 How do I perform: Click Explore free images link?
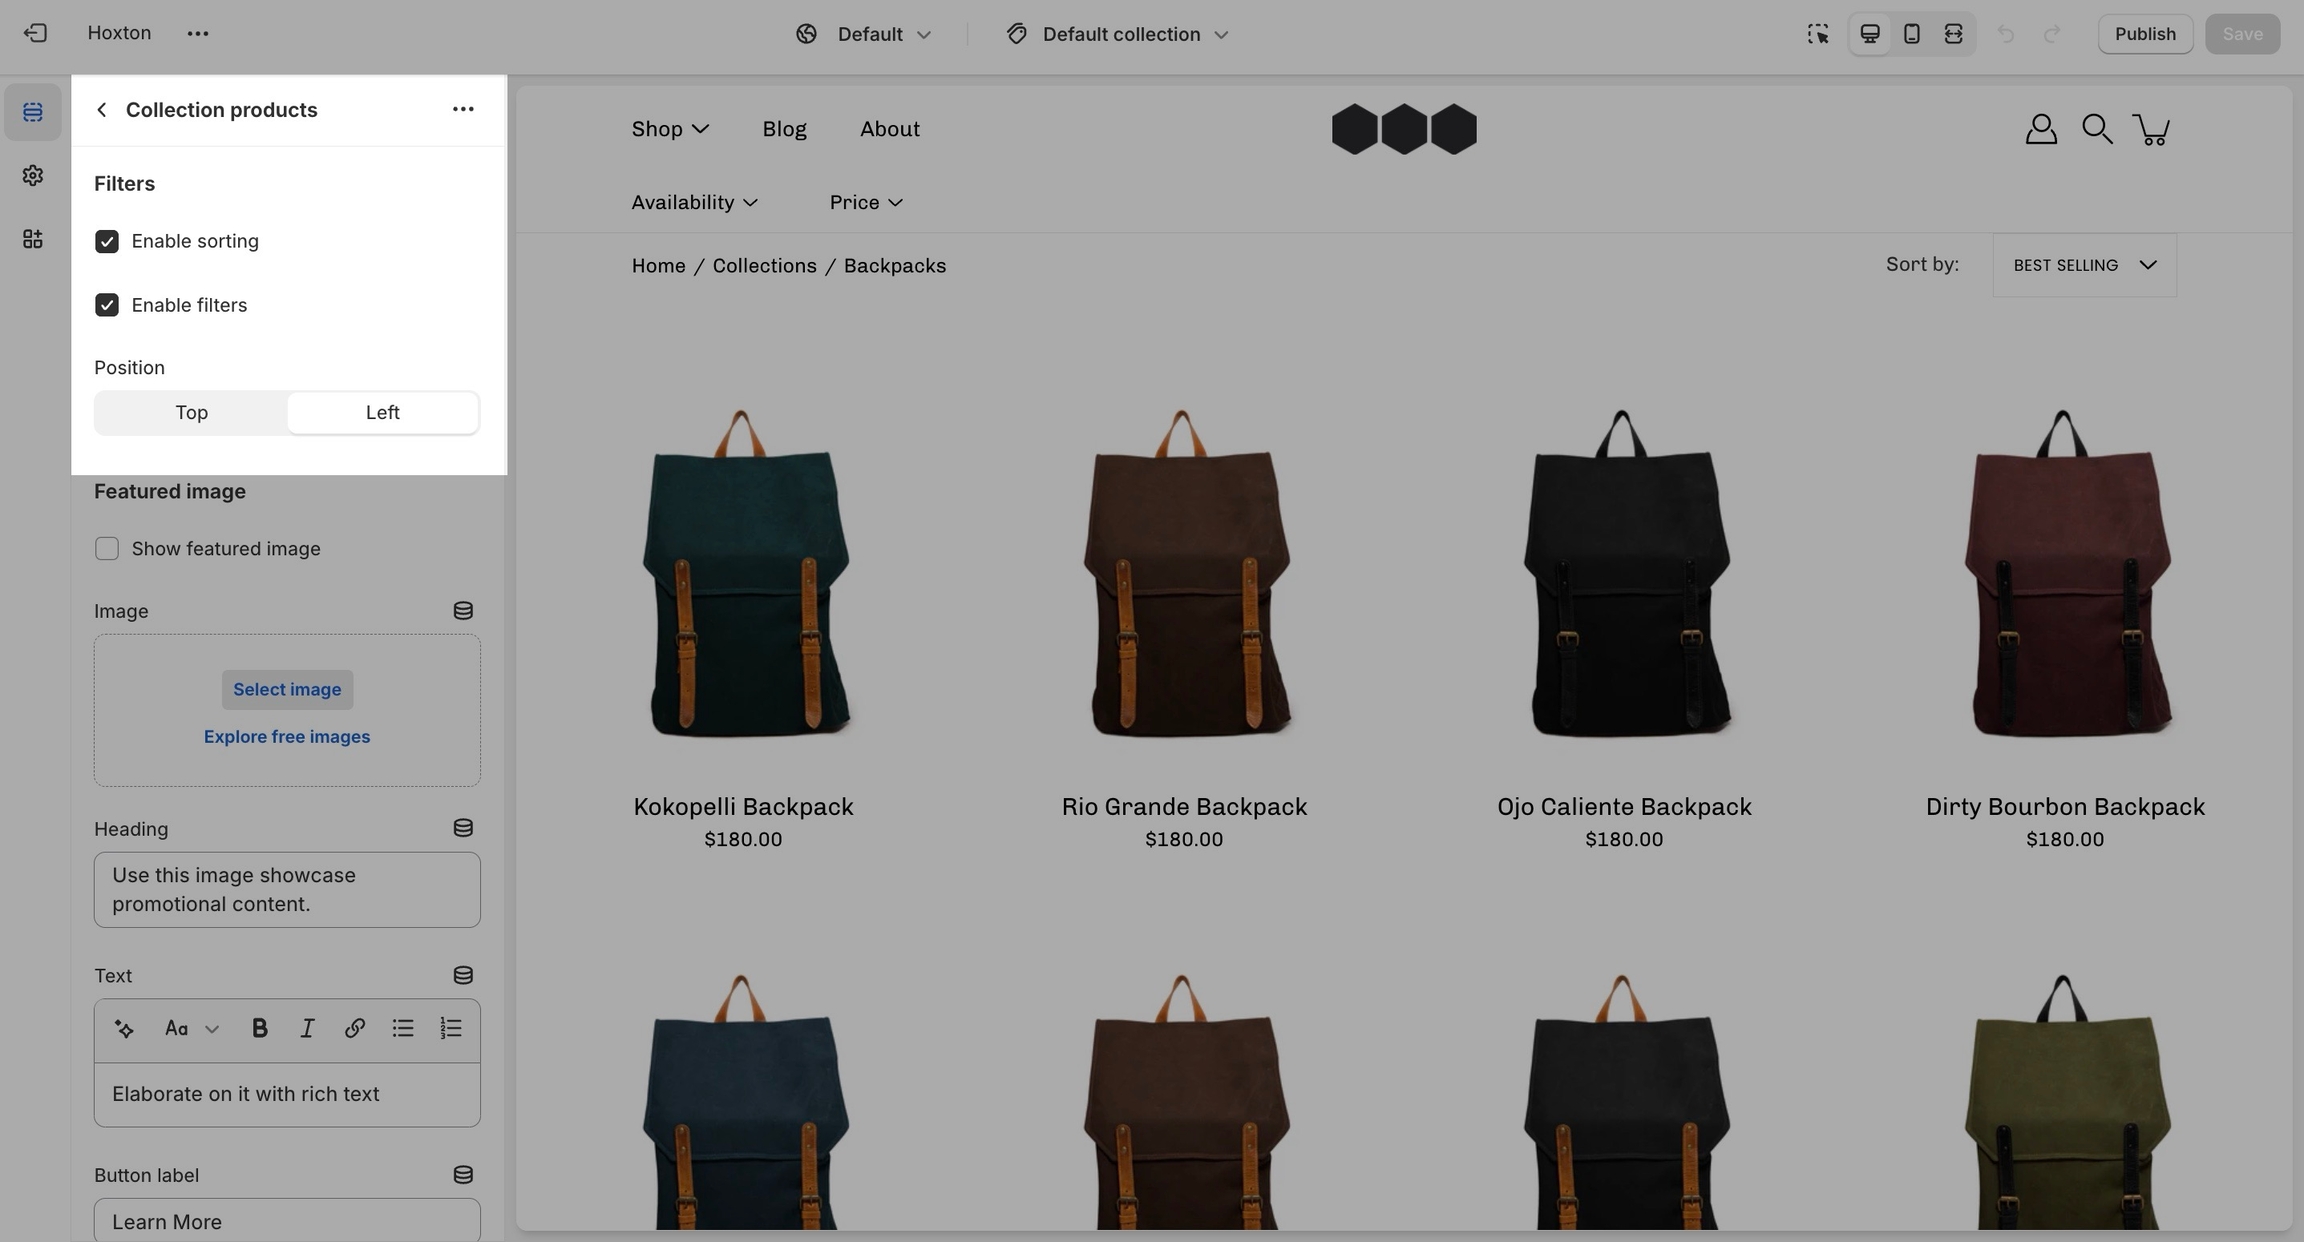[287, 737]
